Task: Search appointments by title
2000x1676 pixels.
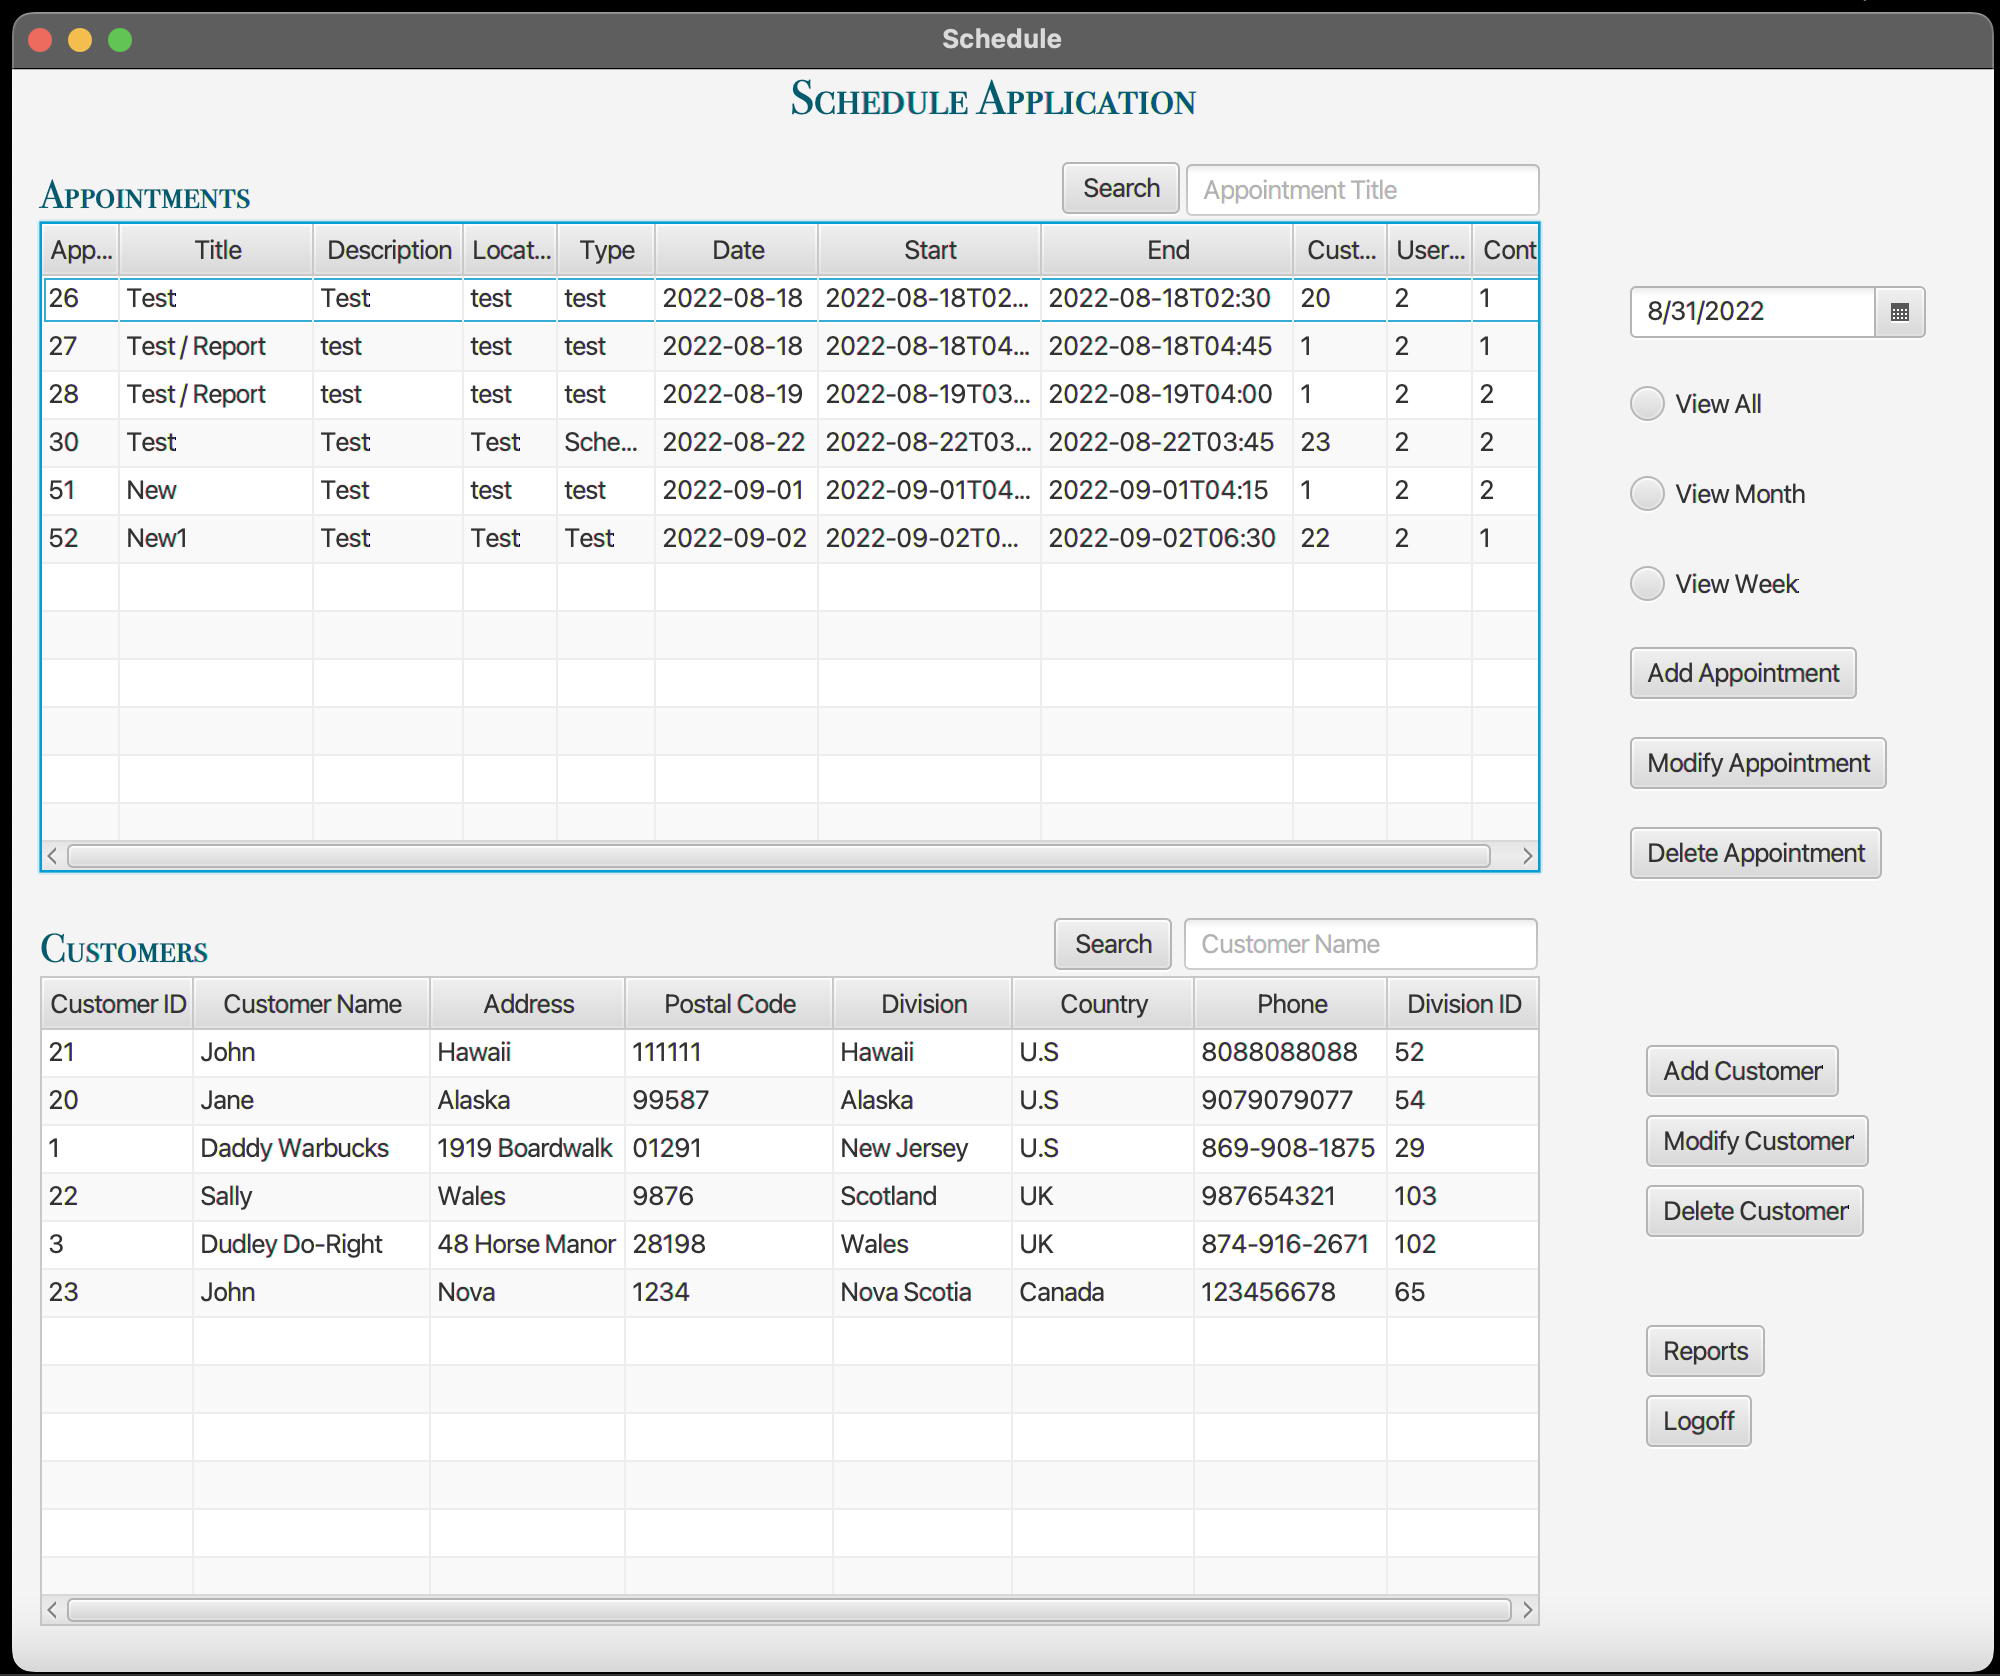Action: click(x=1120, y=187)
